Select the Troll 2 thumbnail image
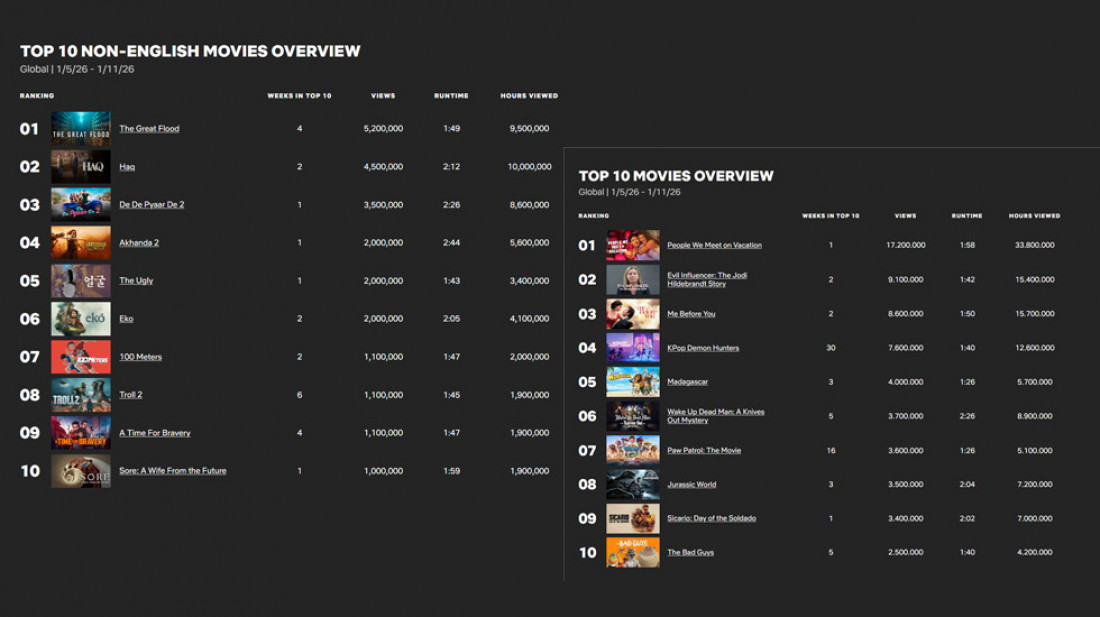Screen dimensions: 1100x617 (x=81, y=395)
